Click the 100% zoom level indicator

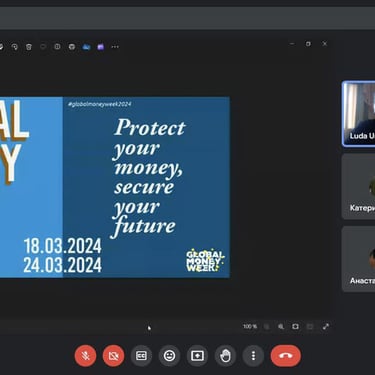click(x=250, y=327)
